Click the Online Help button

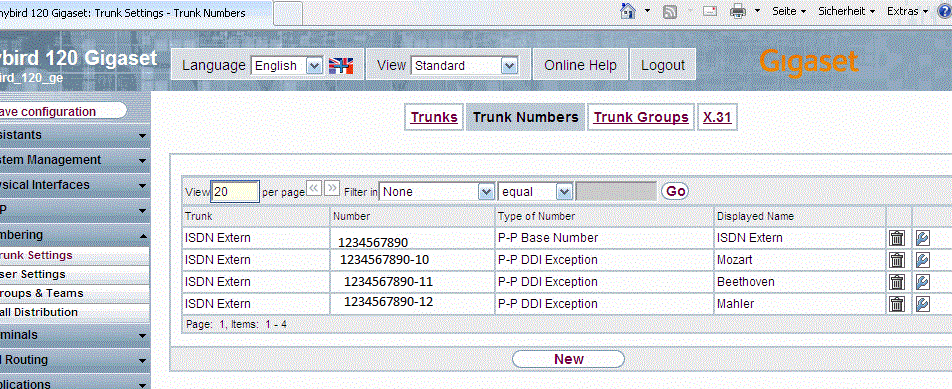click(x=580, y=65)
